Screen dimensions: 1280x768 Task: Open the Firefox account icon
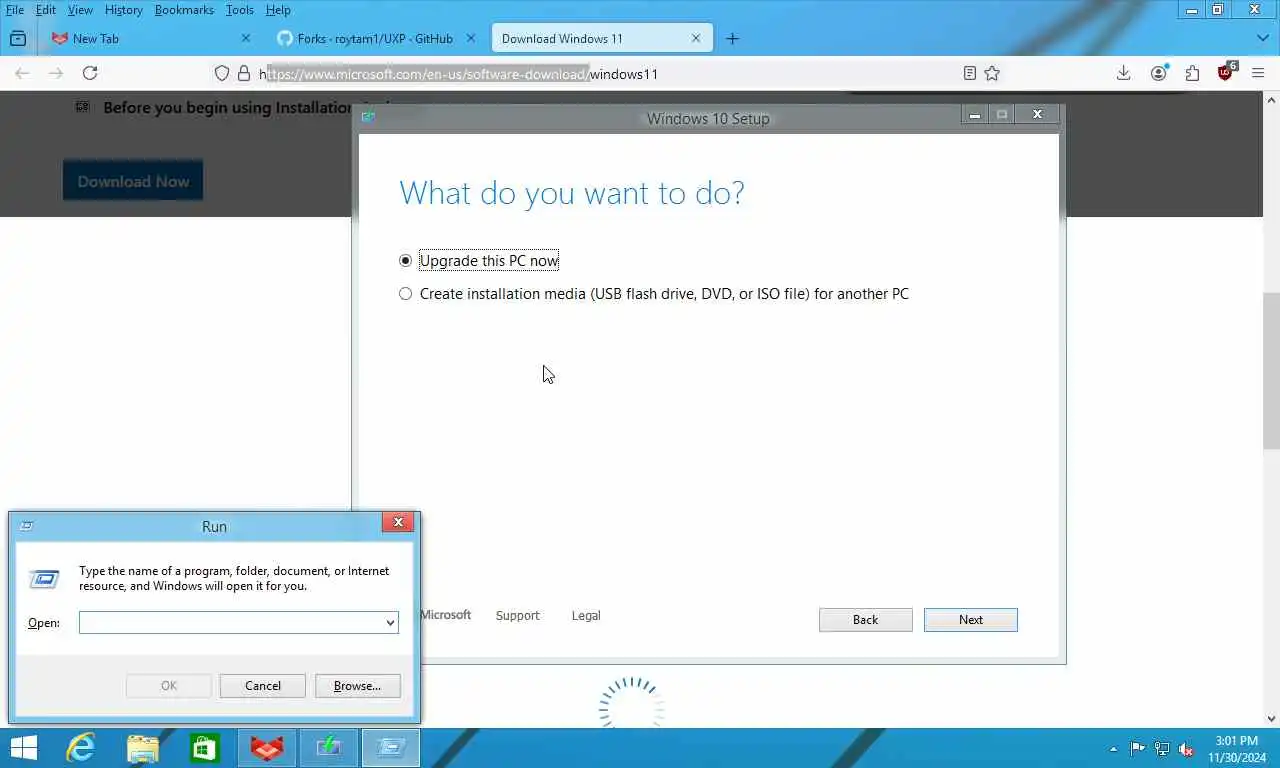pos(1159,73)
